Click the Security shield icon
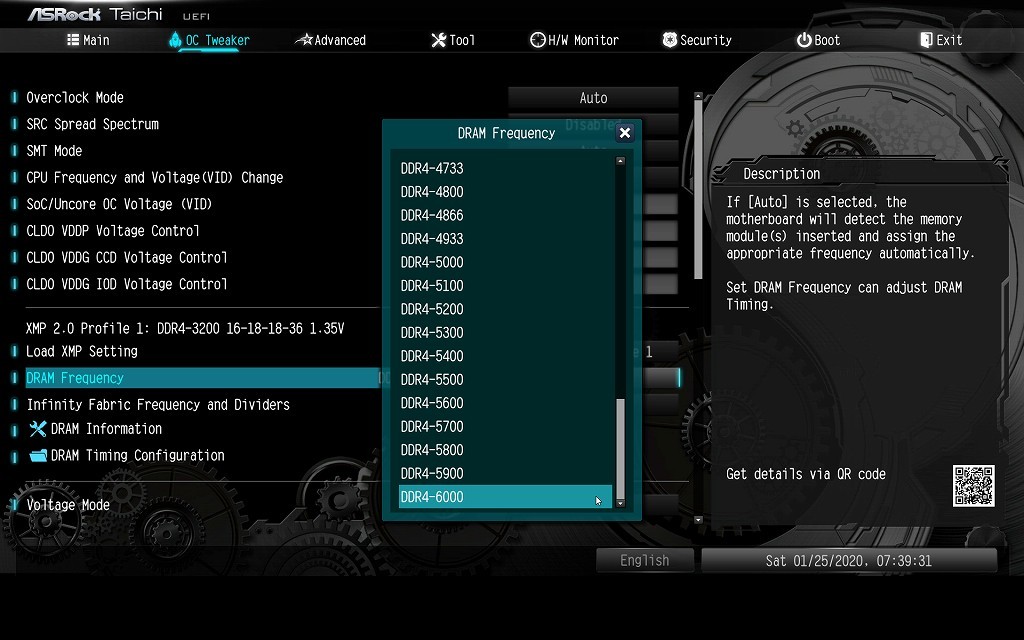1024x640 pixels. [669, 40]
